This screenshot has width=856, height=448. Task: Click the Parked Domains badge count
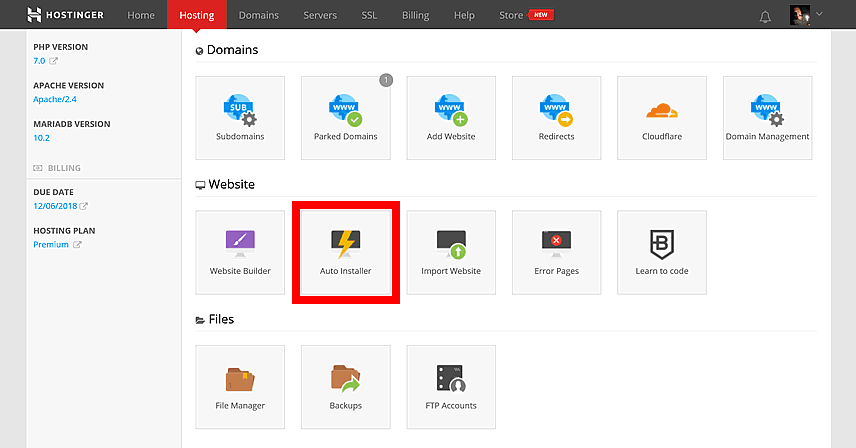[x=386, y=80]
